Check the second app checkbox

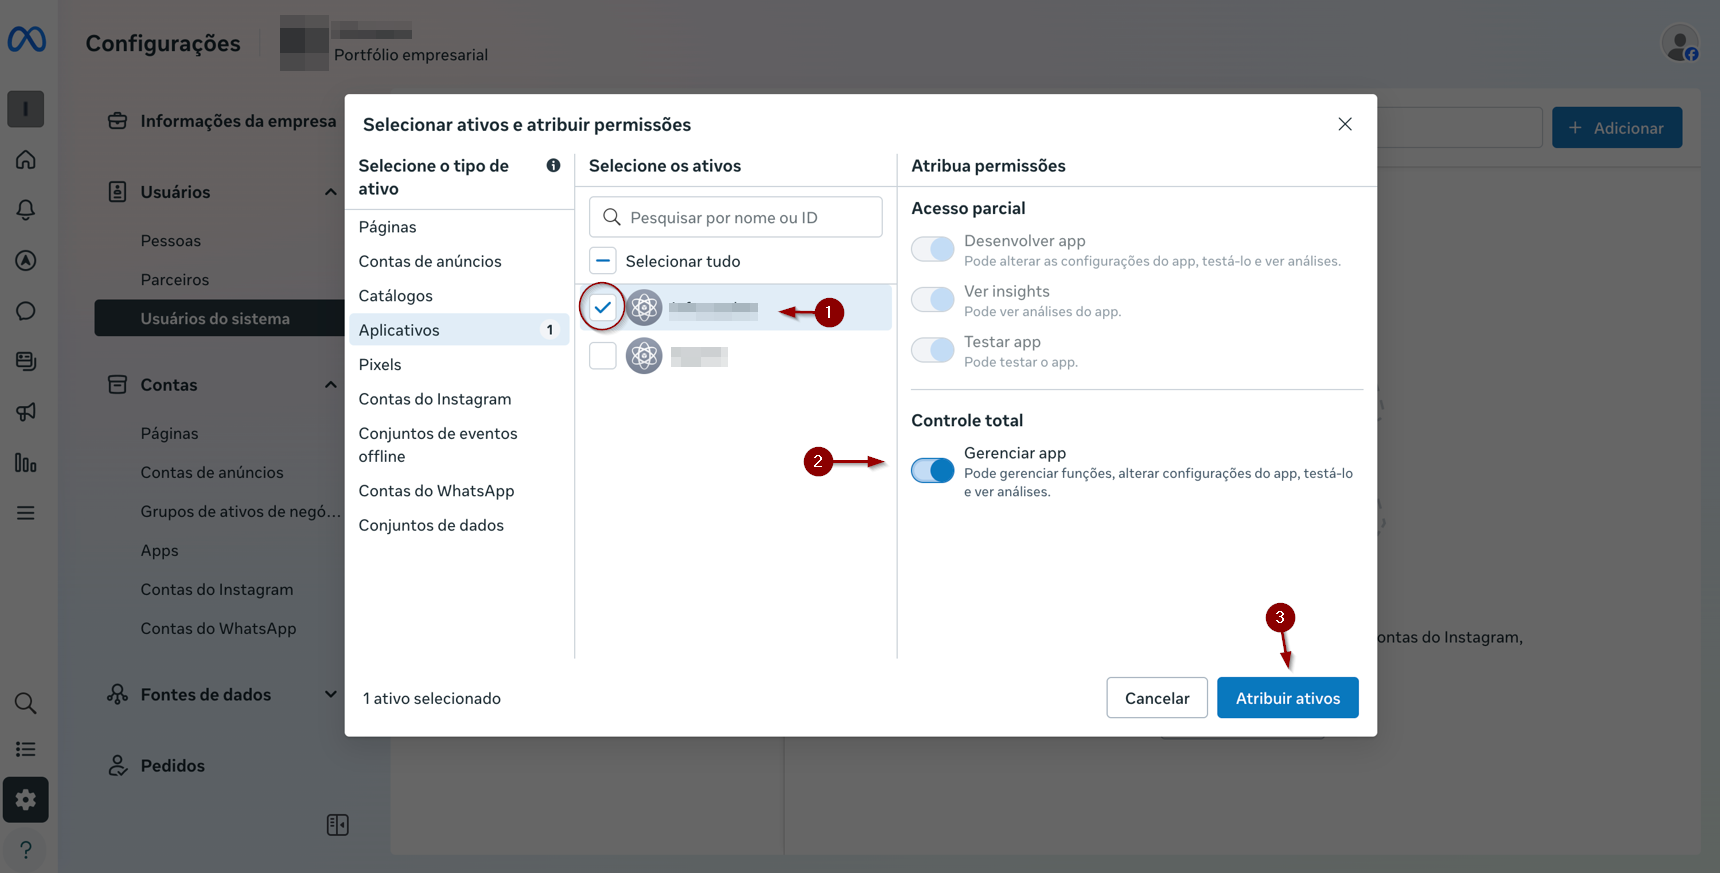[603, 356]
